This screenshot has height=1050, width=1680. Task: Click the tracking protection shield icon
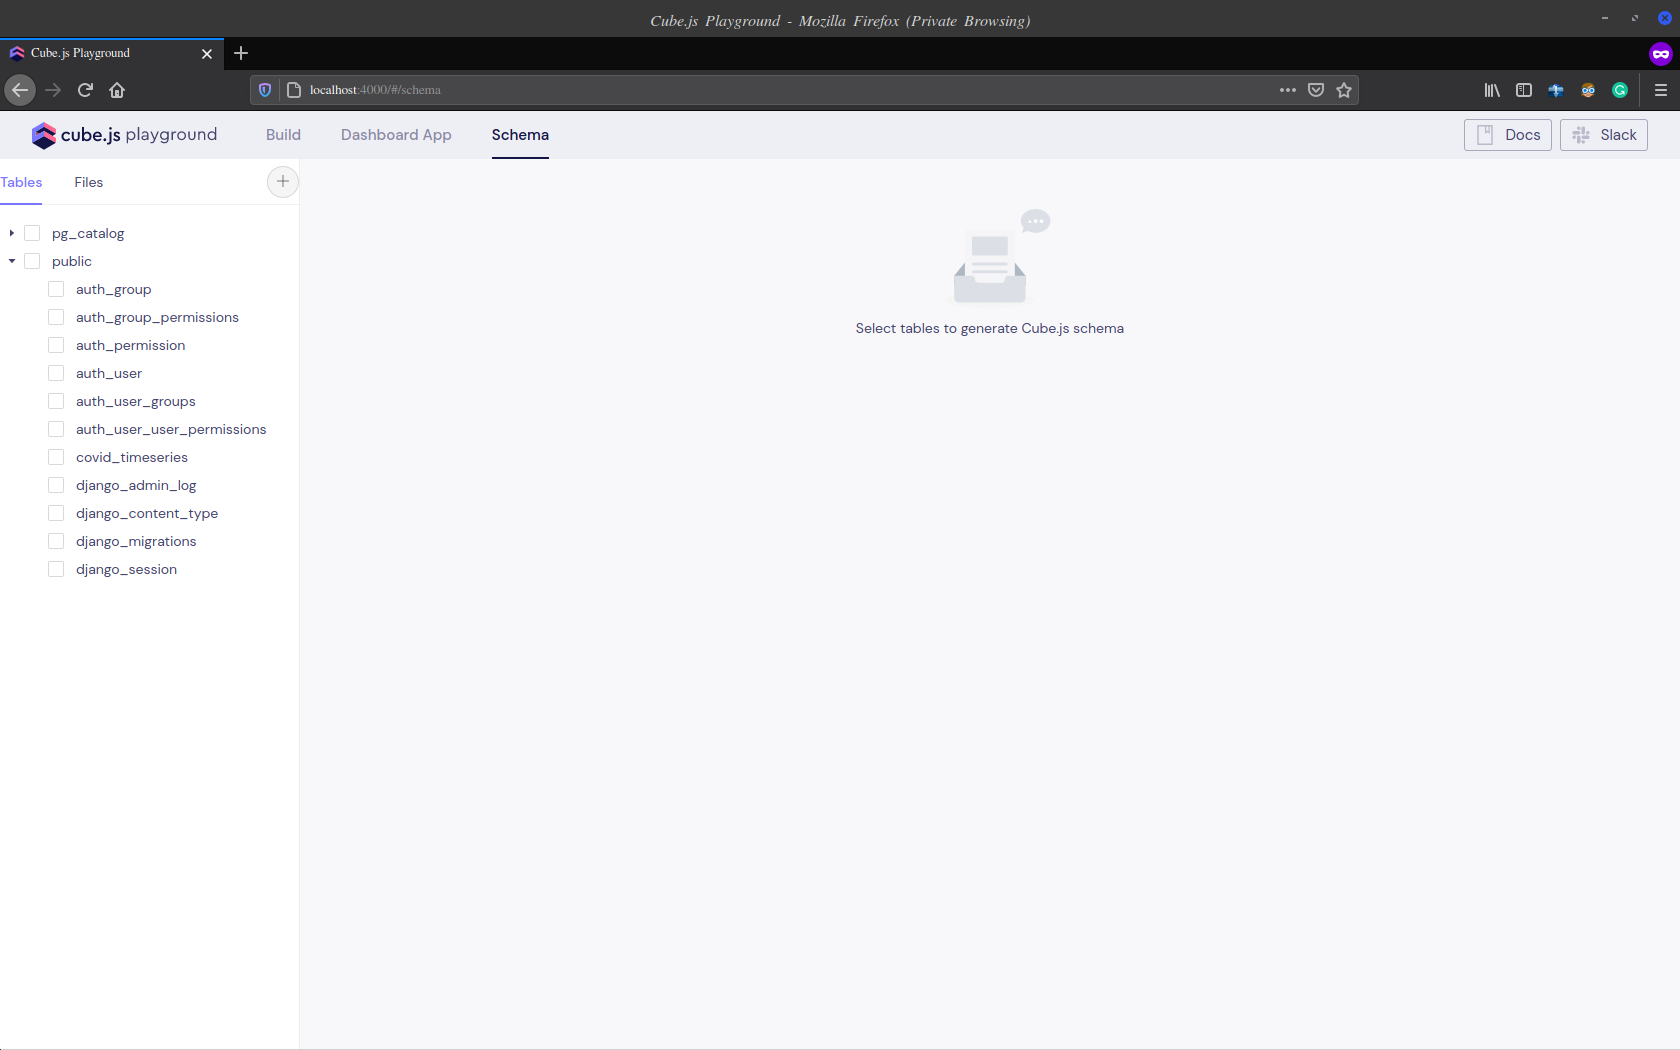click(x=264, y=90)
